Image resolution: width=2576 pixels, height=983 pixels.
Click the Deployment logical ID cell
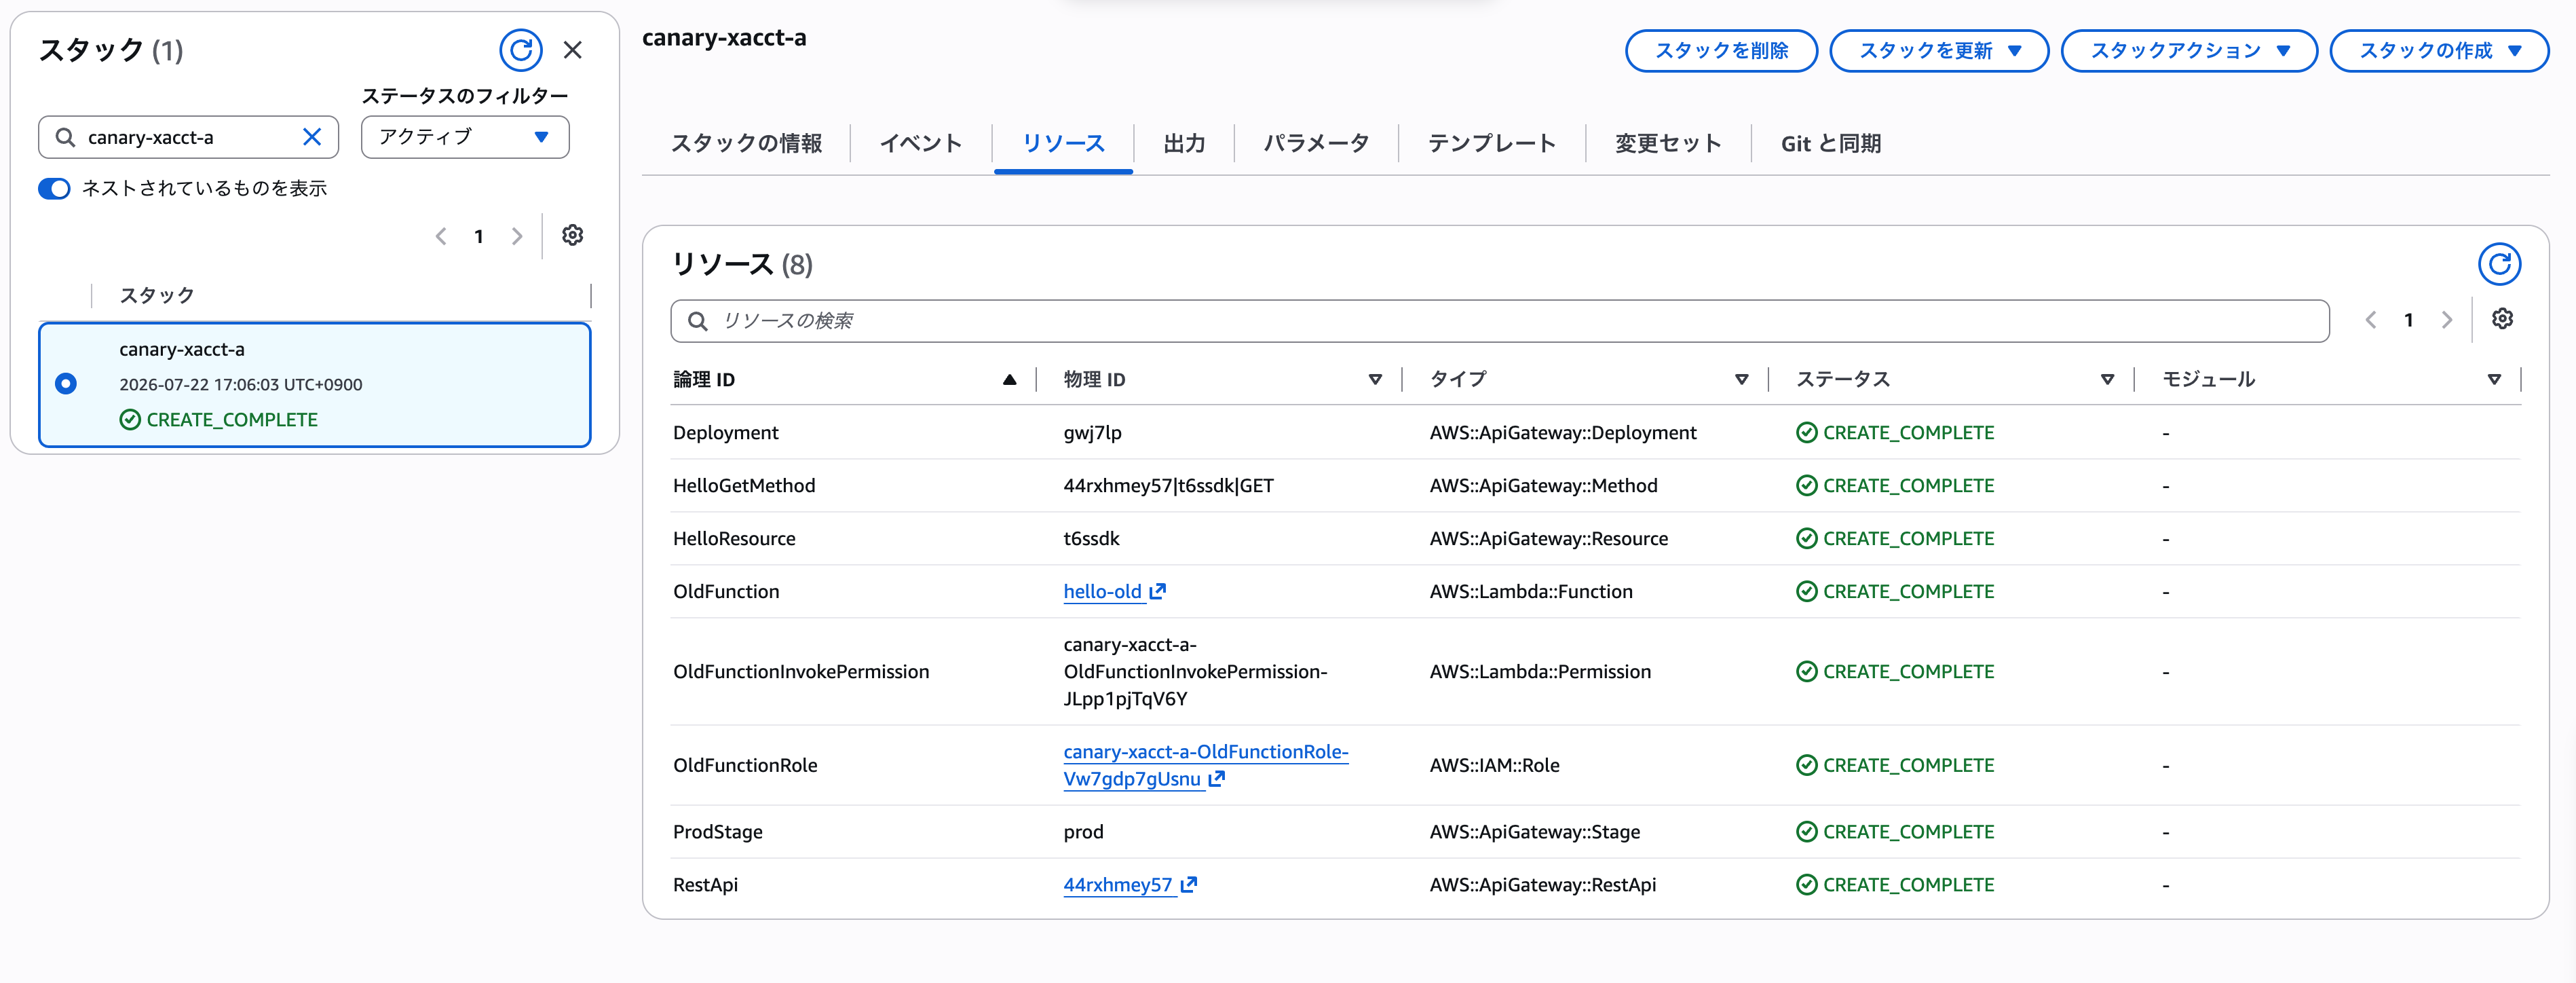tap(725, 432)
